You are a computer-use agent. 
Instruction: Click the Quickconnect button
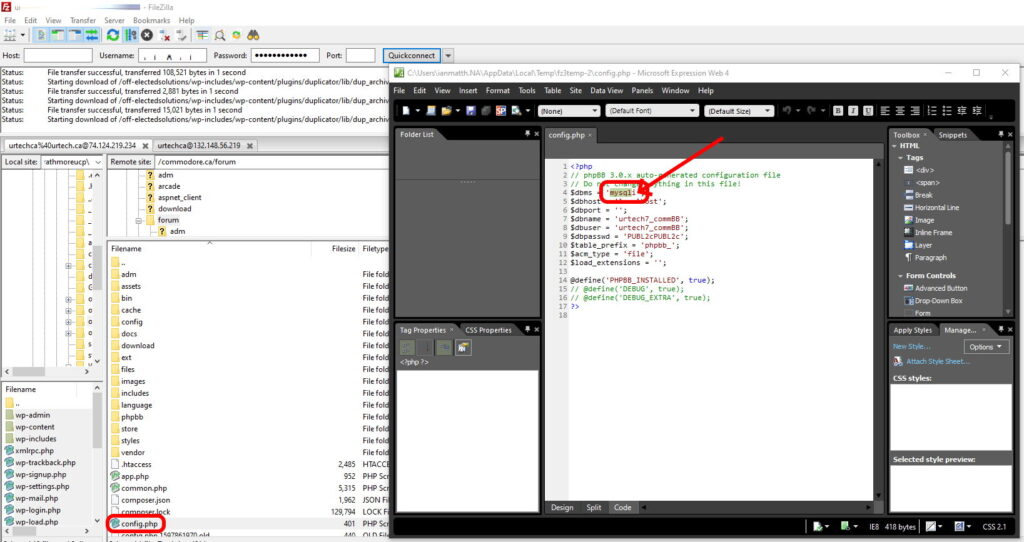(410, 56)
